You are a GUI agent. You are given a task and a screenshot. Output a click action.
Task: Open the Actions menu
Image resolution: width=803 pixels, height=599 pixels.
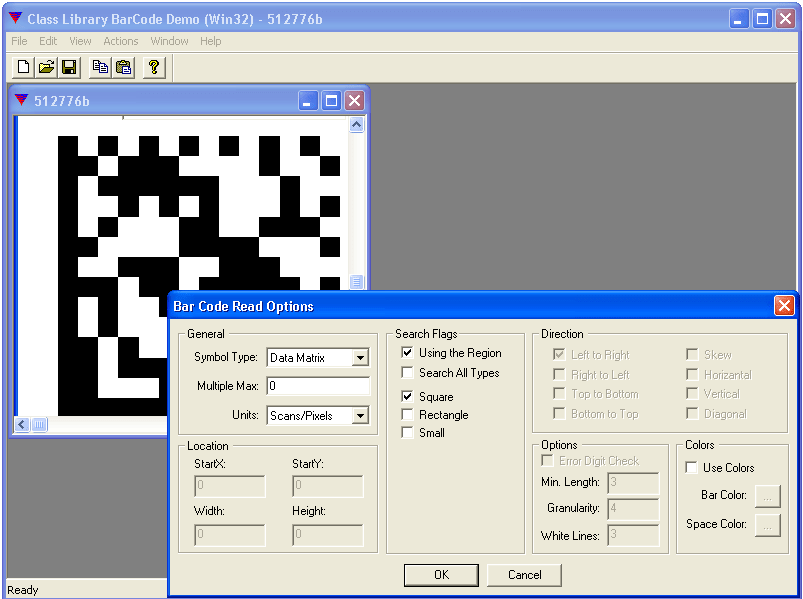click(x=120, y=41)
